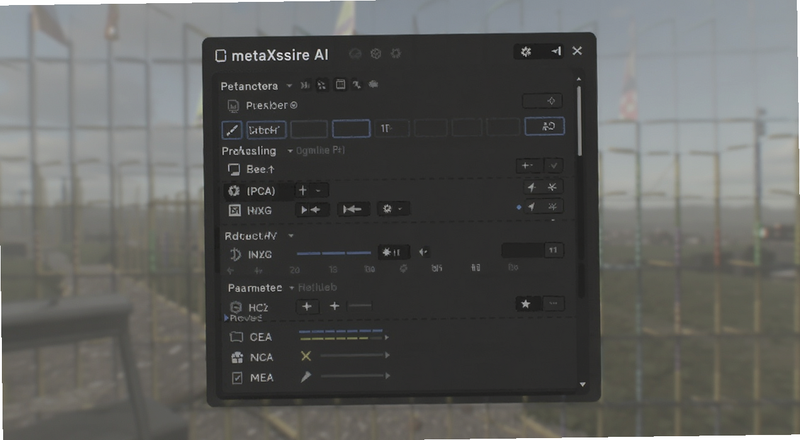
Task: Click the faded gear icon next to the title bar cube
Action: [396, 53]
